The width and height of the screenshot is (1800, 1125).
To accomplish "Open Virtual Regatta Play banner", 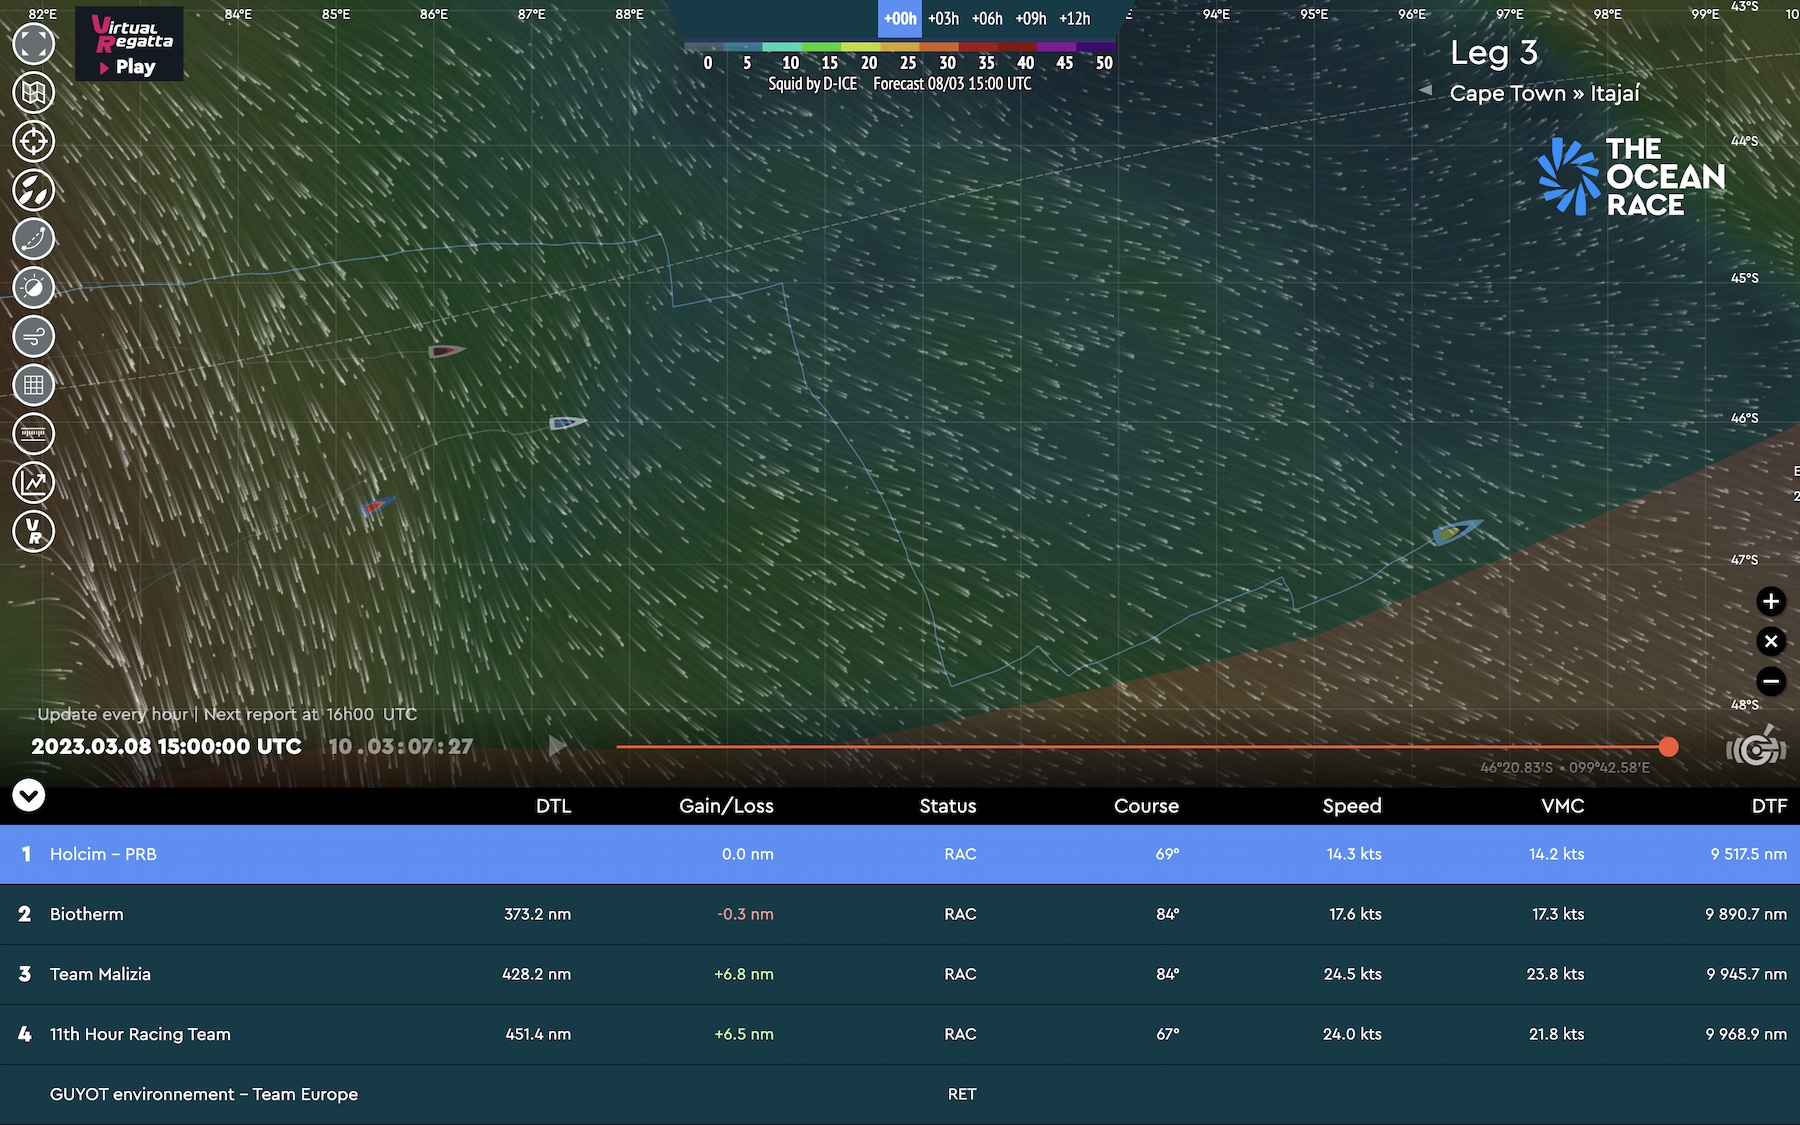I will 129,45.
